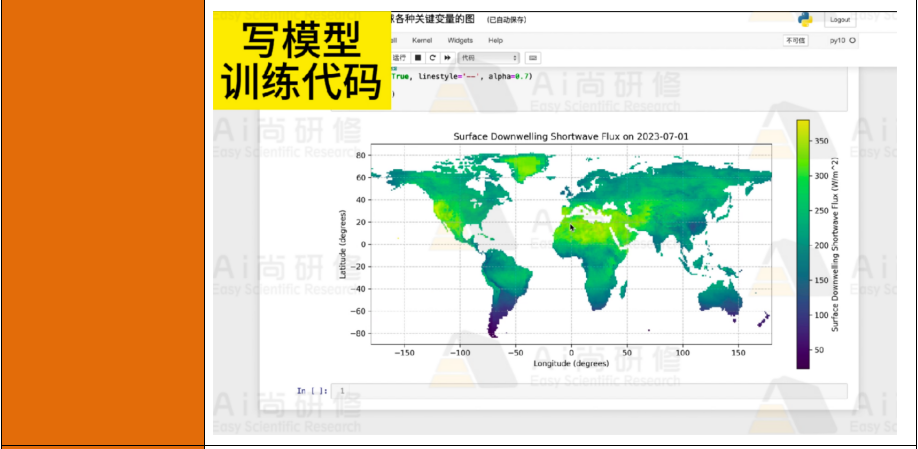Open the Widgets menu
Image resolution: width=918 pixels, height=449 pixels.
[460, 40]
